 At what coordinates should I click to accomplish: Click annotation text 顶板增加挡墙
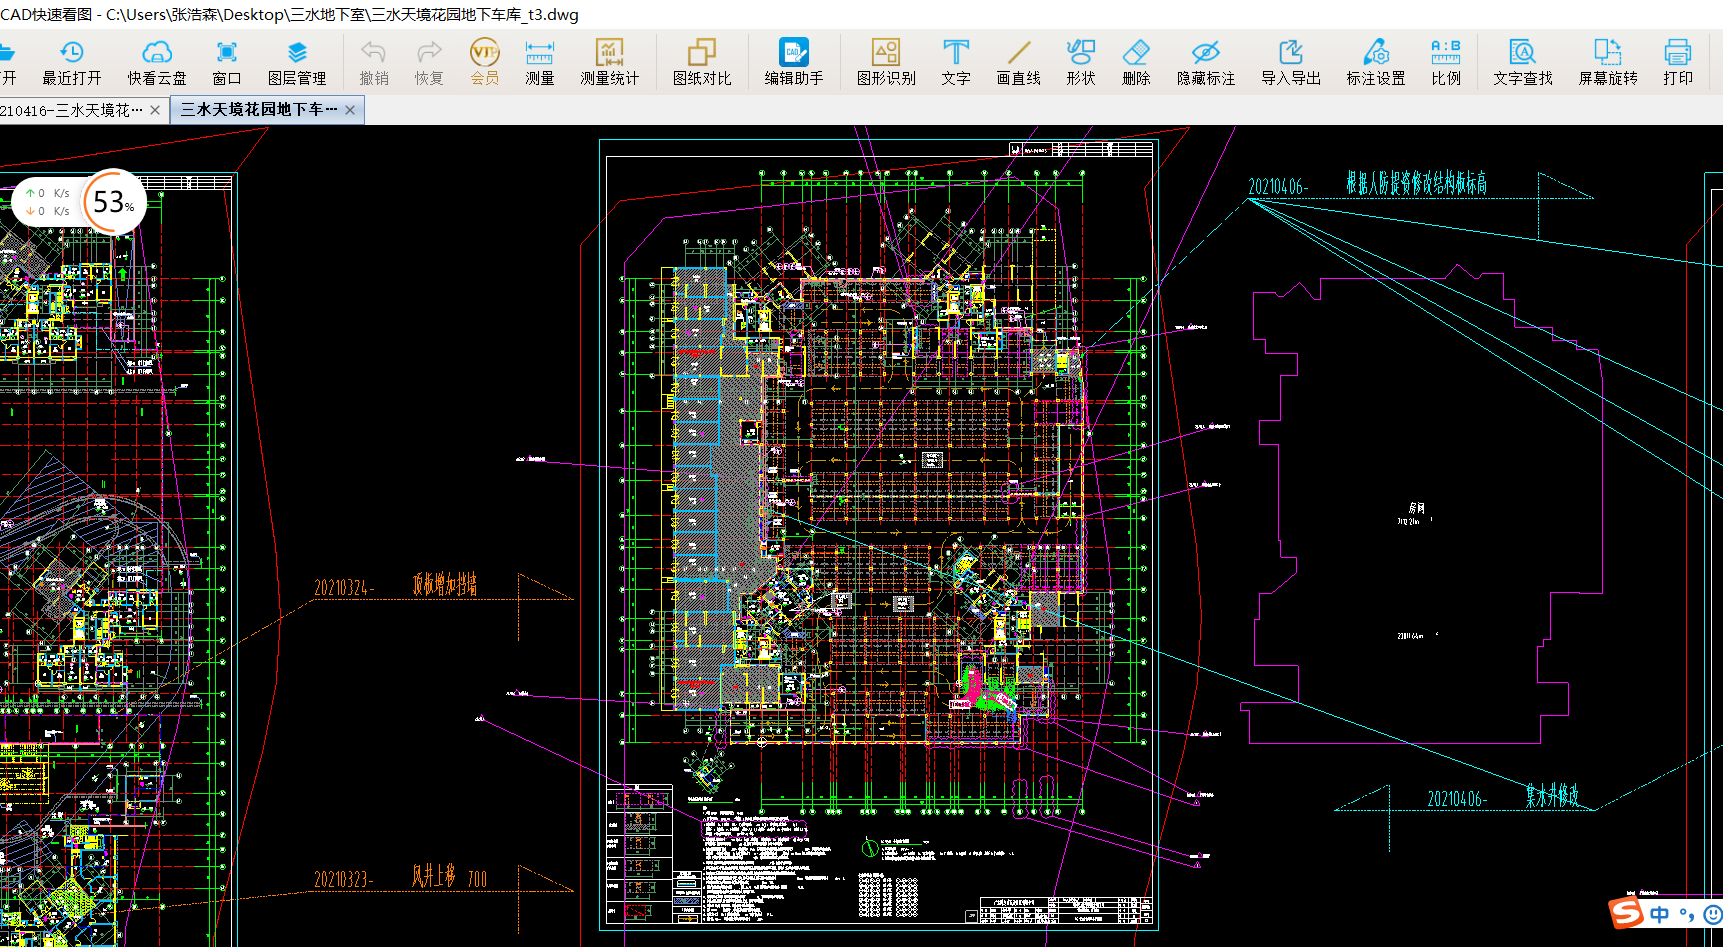(x=444, y=585)
